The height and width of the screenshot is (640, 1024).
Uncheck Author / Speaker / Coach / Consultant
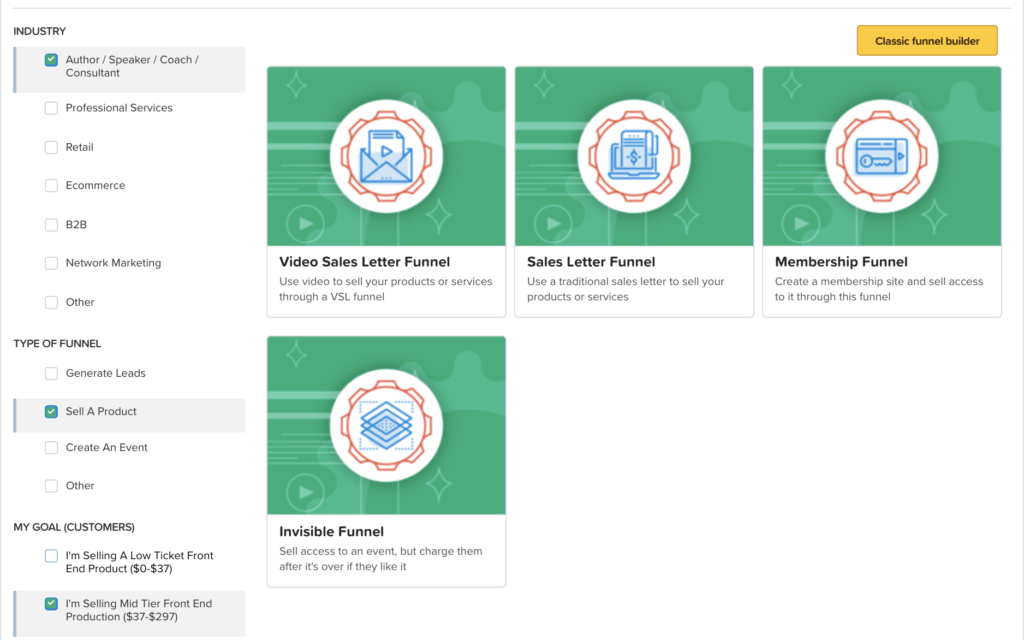coord(50,59)
